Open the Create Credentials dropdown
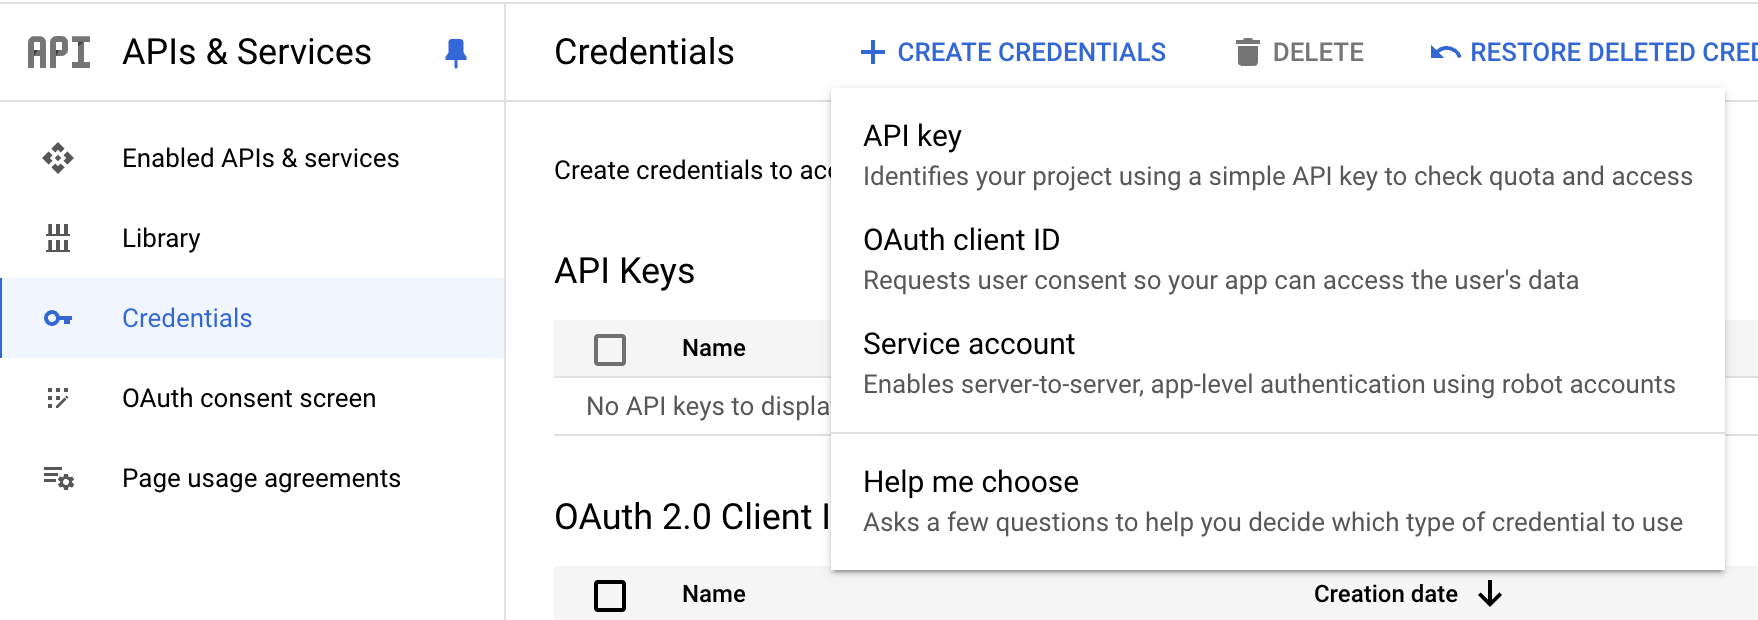The height and width of the screenshot is (620, 1758). [x=1013, y=52]
